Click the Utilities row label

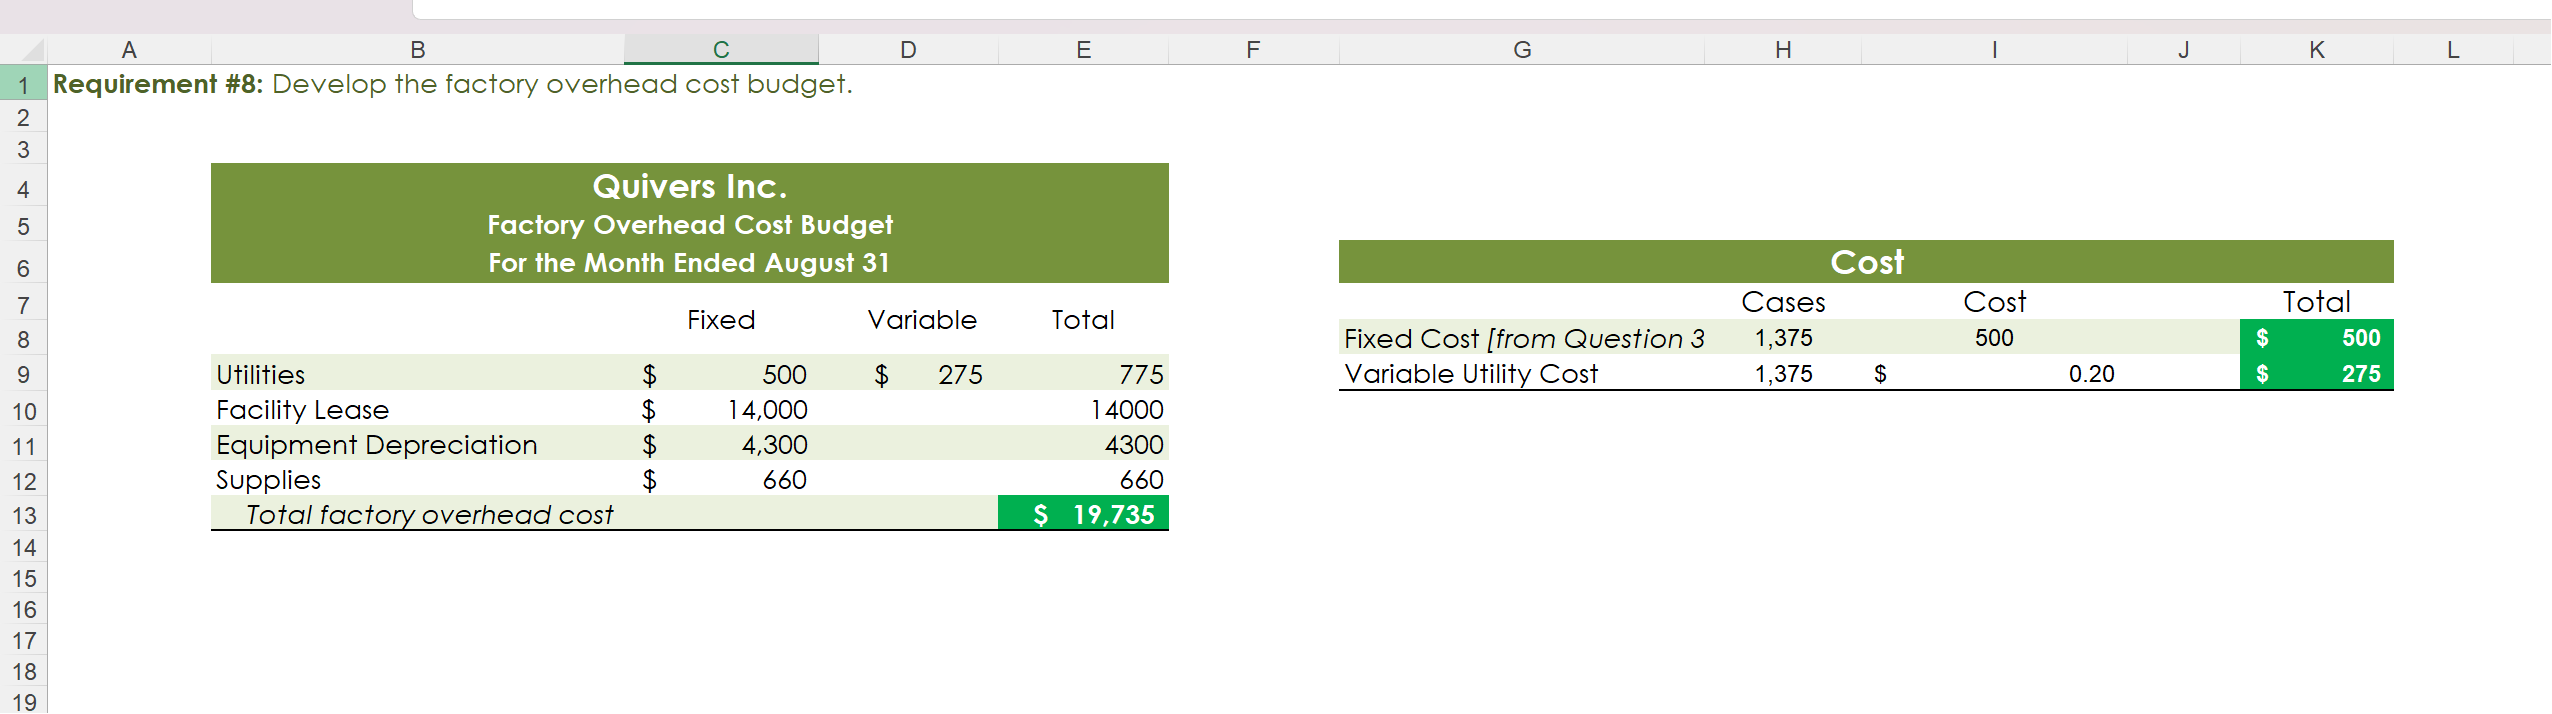pyautogui.click(x=261, y=375)
